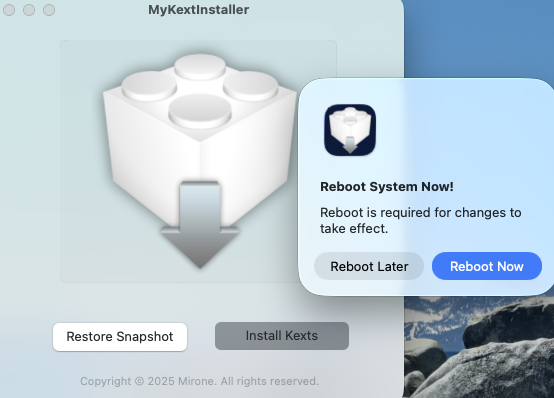Click the MyKextInstaller app icon in the dialog
554x398 pixels.
point(350,130)
